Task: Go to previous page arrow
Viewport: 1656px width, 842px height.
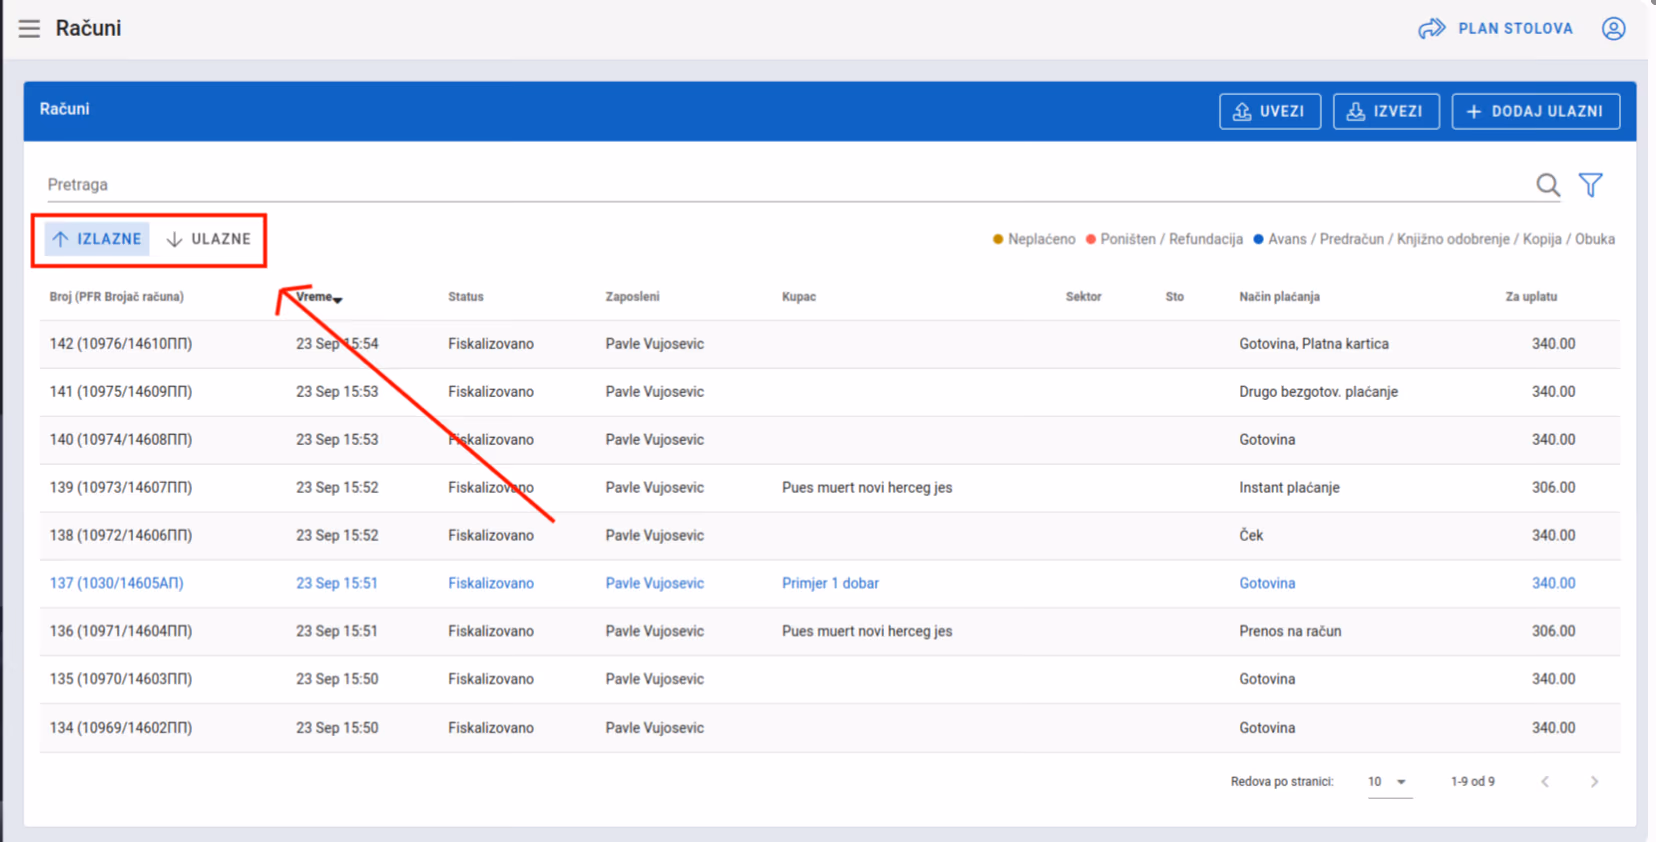Action: (1545, 782)
